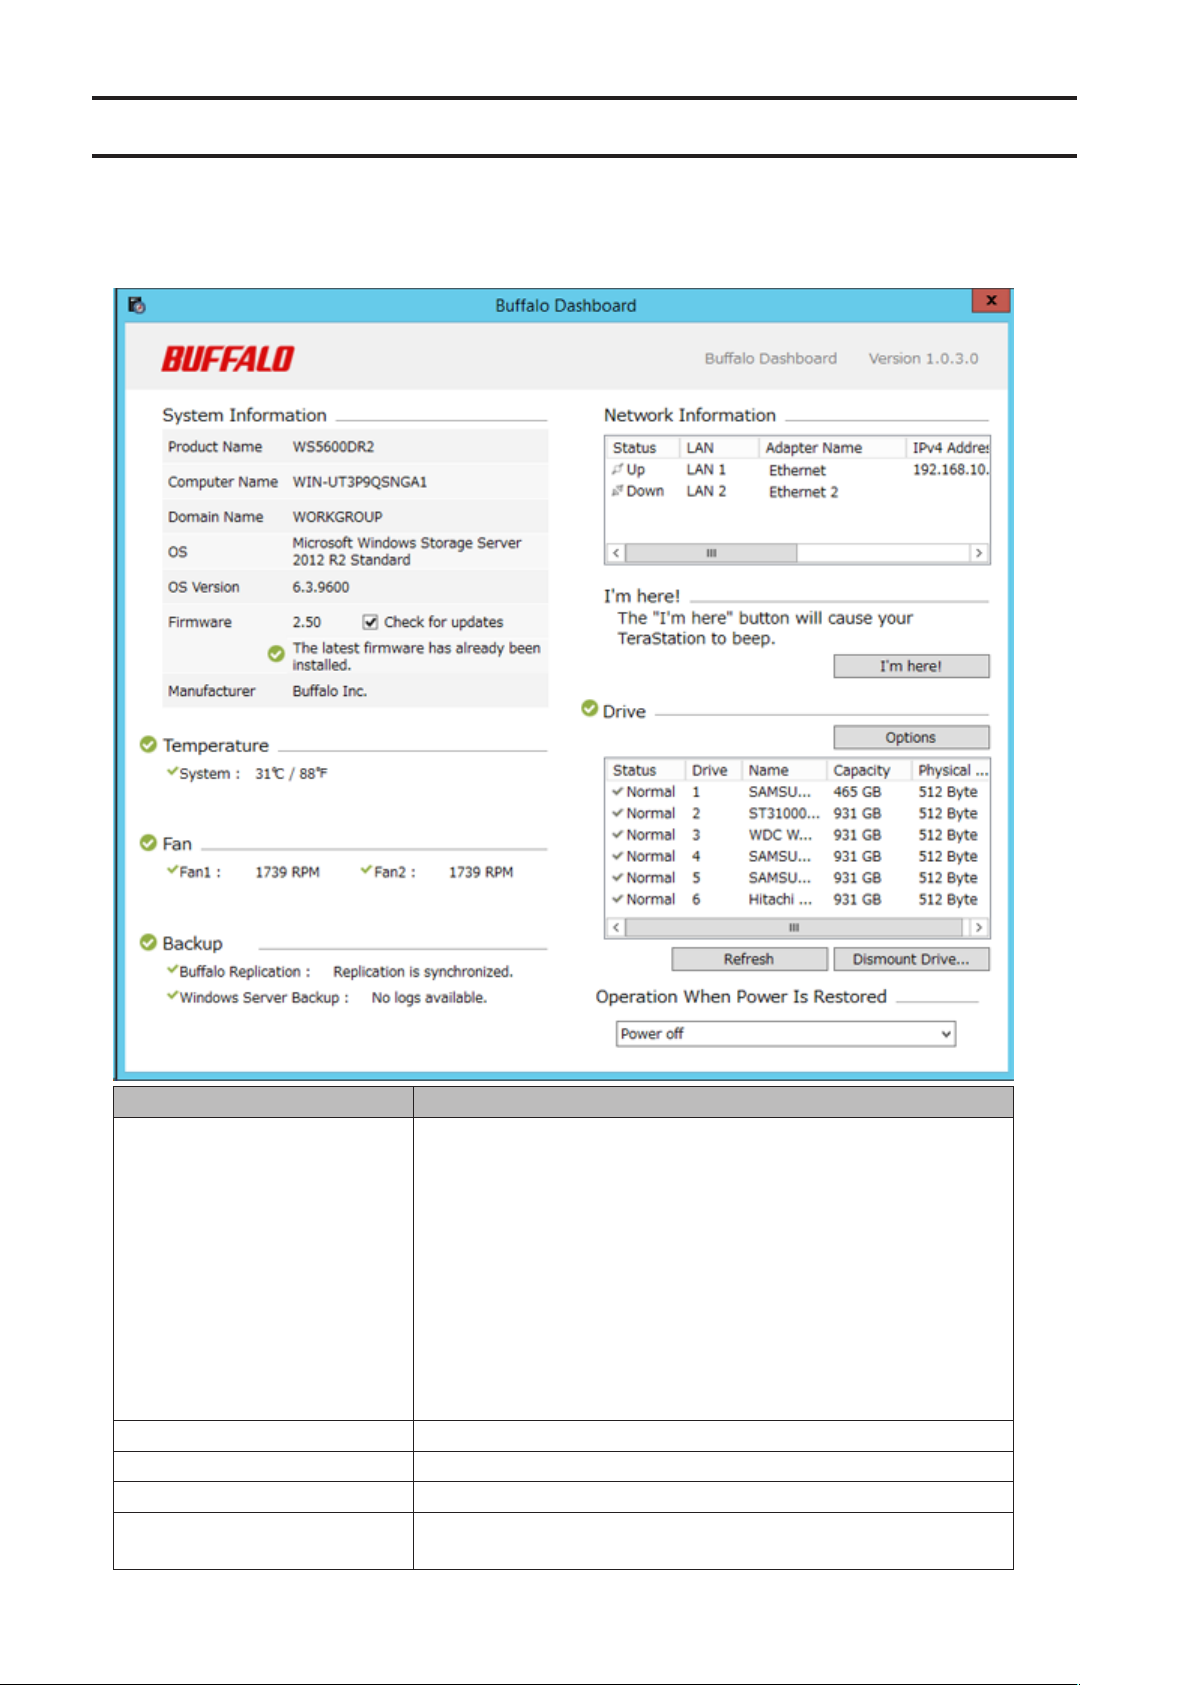Click the Buffalo Dashboard title bar app icon

pos(137,305)
